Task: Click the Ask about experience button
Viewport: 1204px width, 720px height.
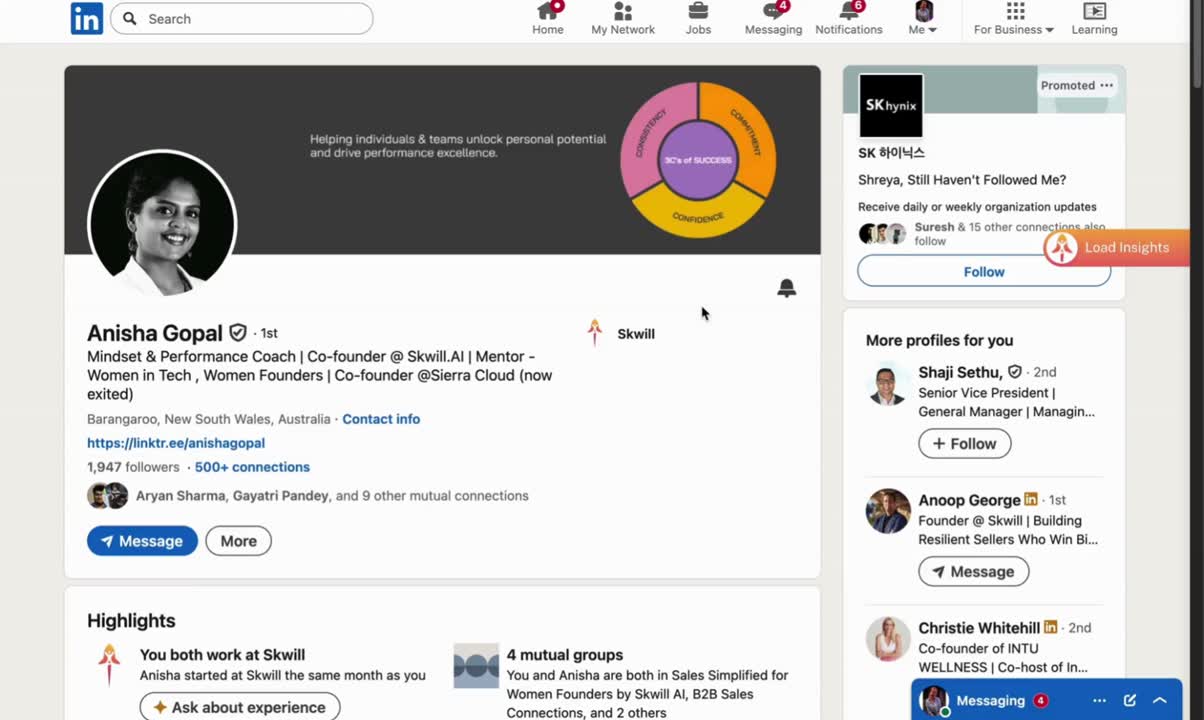Action: point(240,707)
